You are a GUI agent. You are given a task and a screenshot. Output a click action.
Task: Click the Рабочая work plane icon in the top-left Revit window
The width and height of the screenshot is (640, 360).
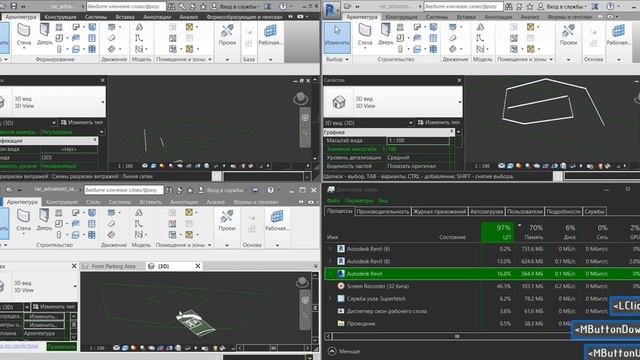[x=270, y=35]
